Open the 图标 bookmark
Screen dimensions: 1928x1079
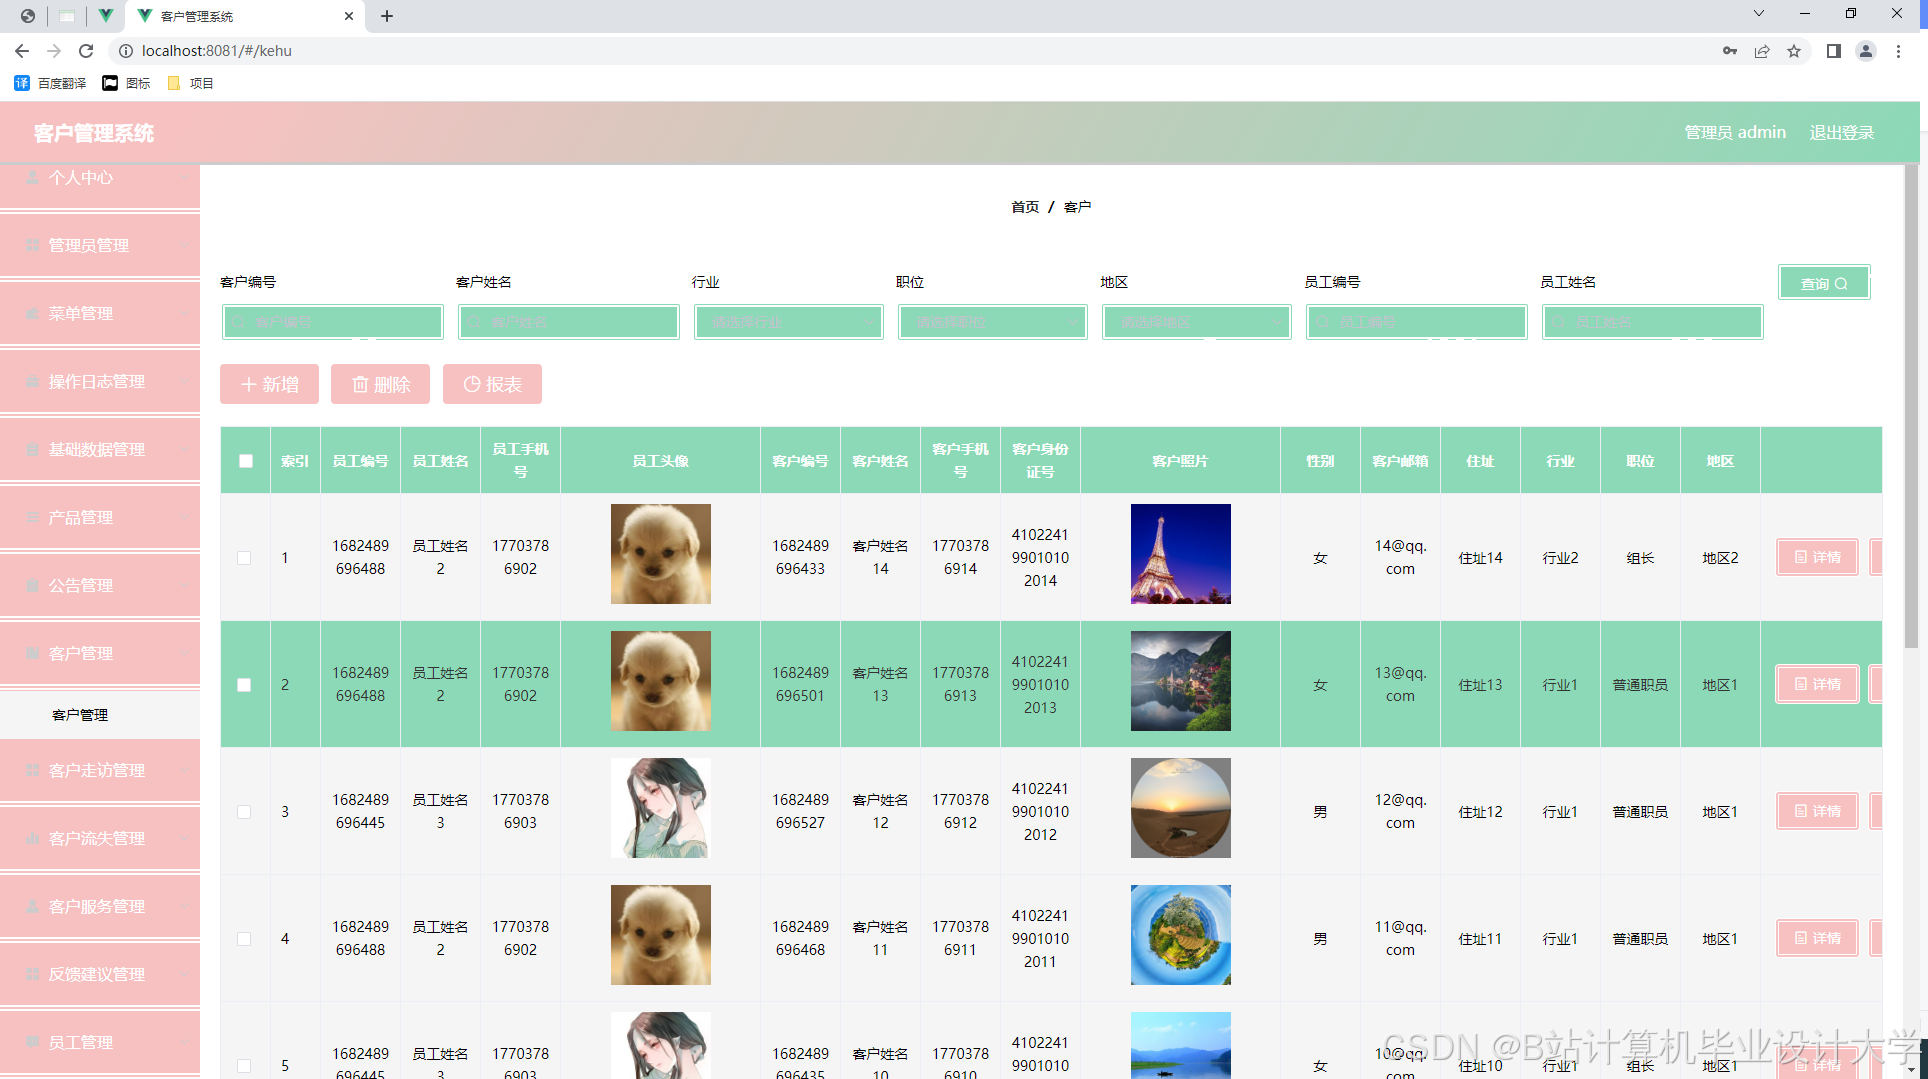[126, 83]
